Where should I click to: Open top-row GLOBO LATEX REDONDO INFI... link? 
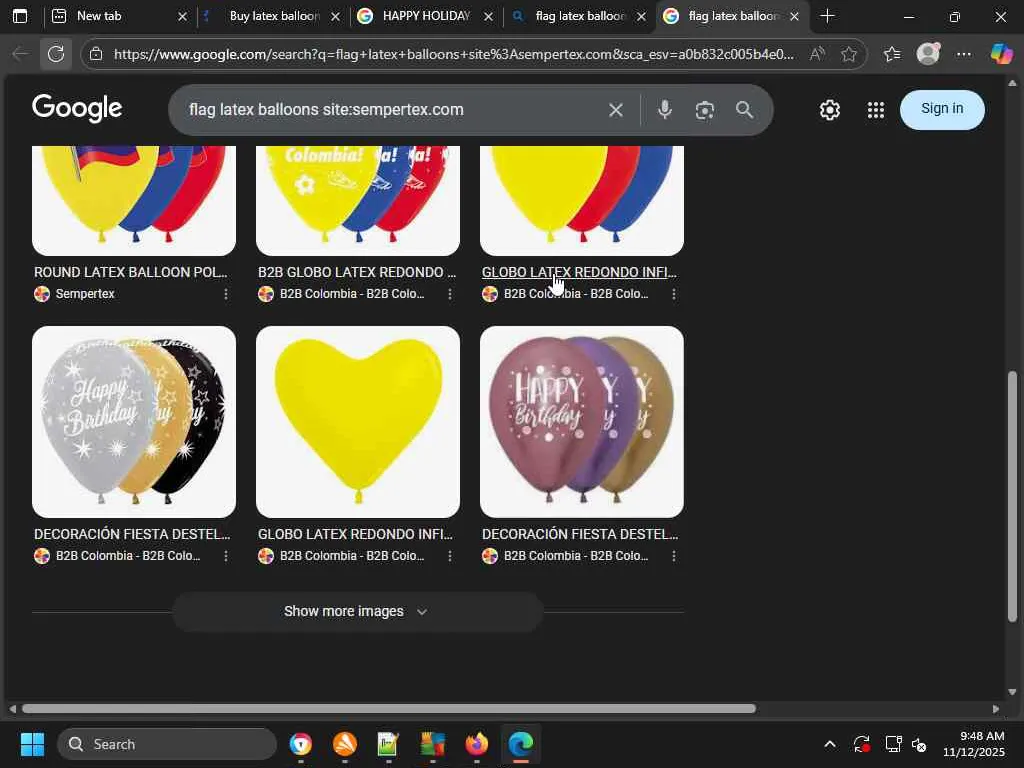click(579, 272)
